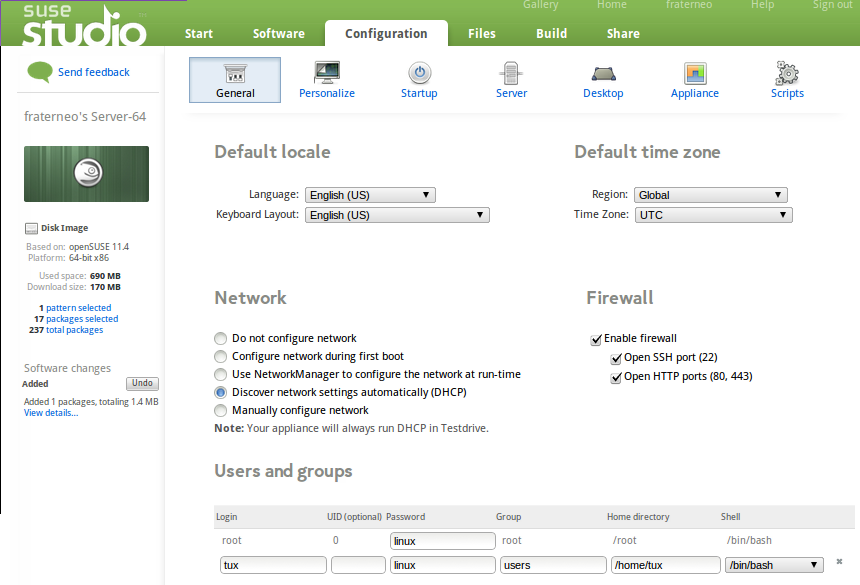Viewport: 860px width, 585px height.
Task: Open the Keyboard Layout dropdown
Action: [x=397, y=215]
